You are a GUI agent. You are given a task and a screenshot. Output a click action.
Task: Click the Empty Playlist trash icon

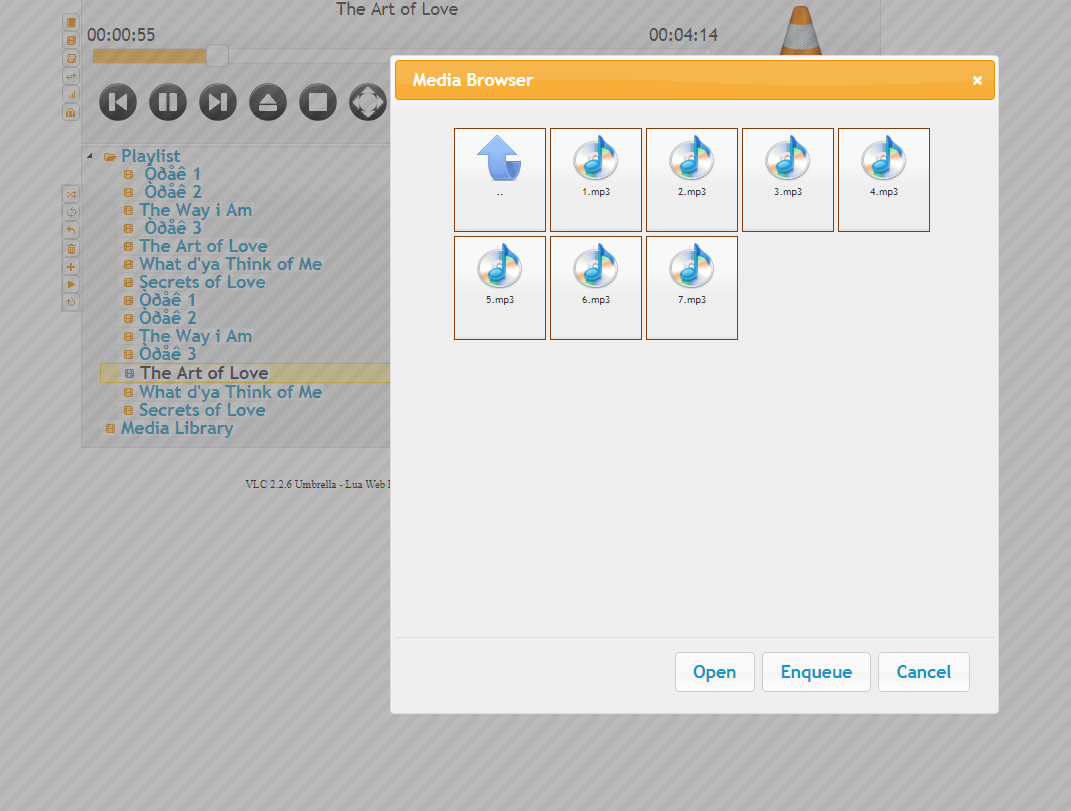point(71,249)
